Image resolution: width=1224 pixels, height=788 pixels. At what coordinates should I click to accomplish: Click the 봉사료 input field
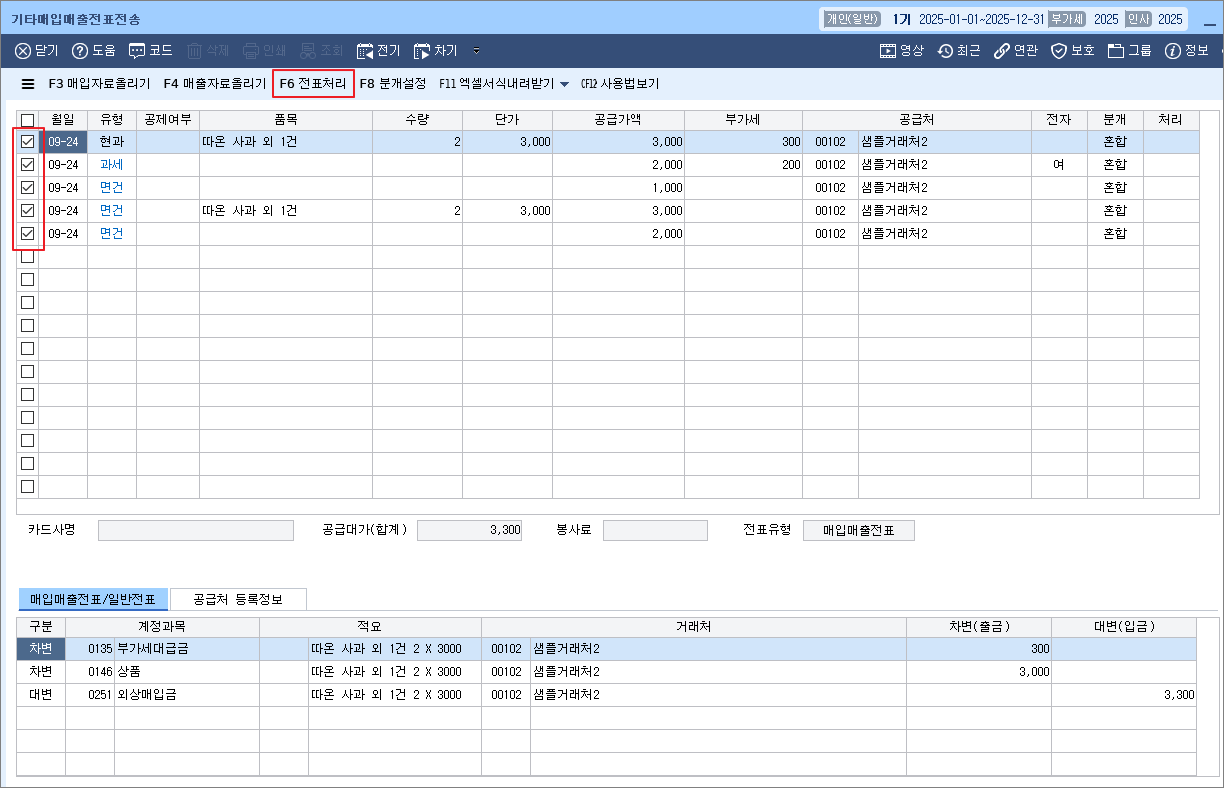[x=655, y=530]
